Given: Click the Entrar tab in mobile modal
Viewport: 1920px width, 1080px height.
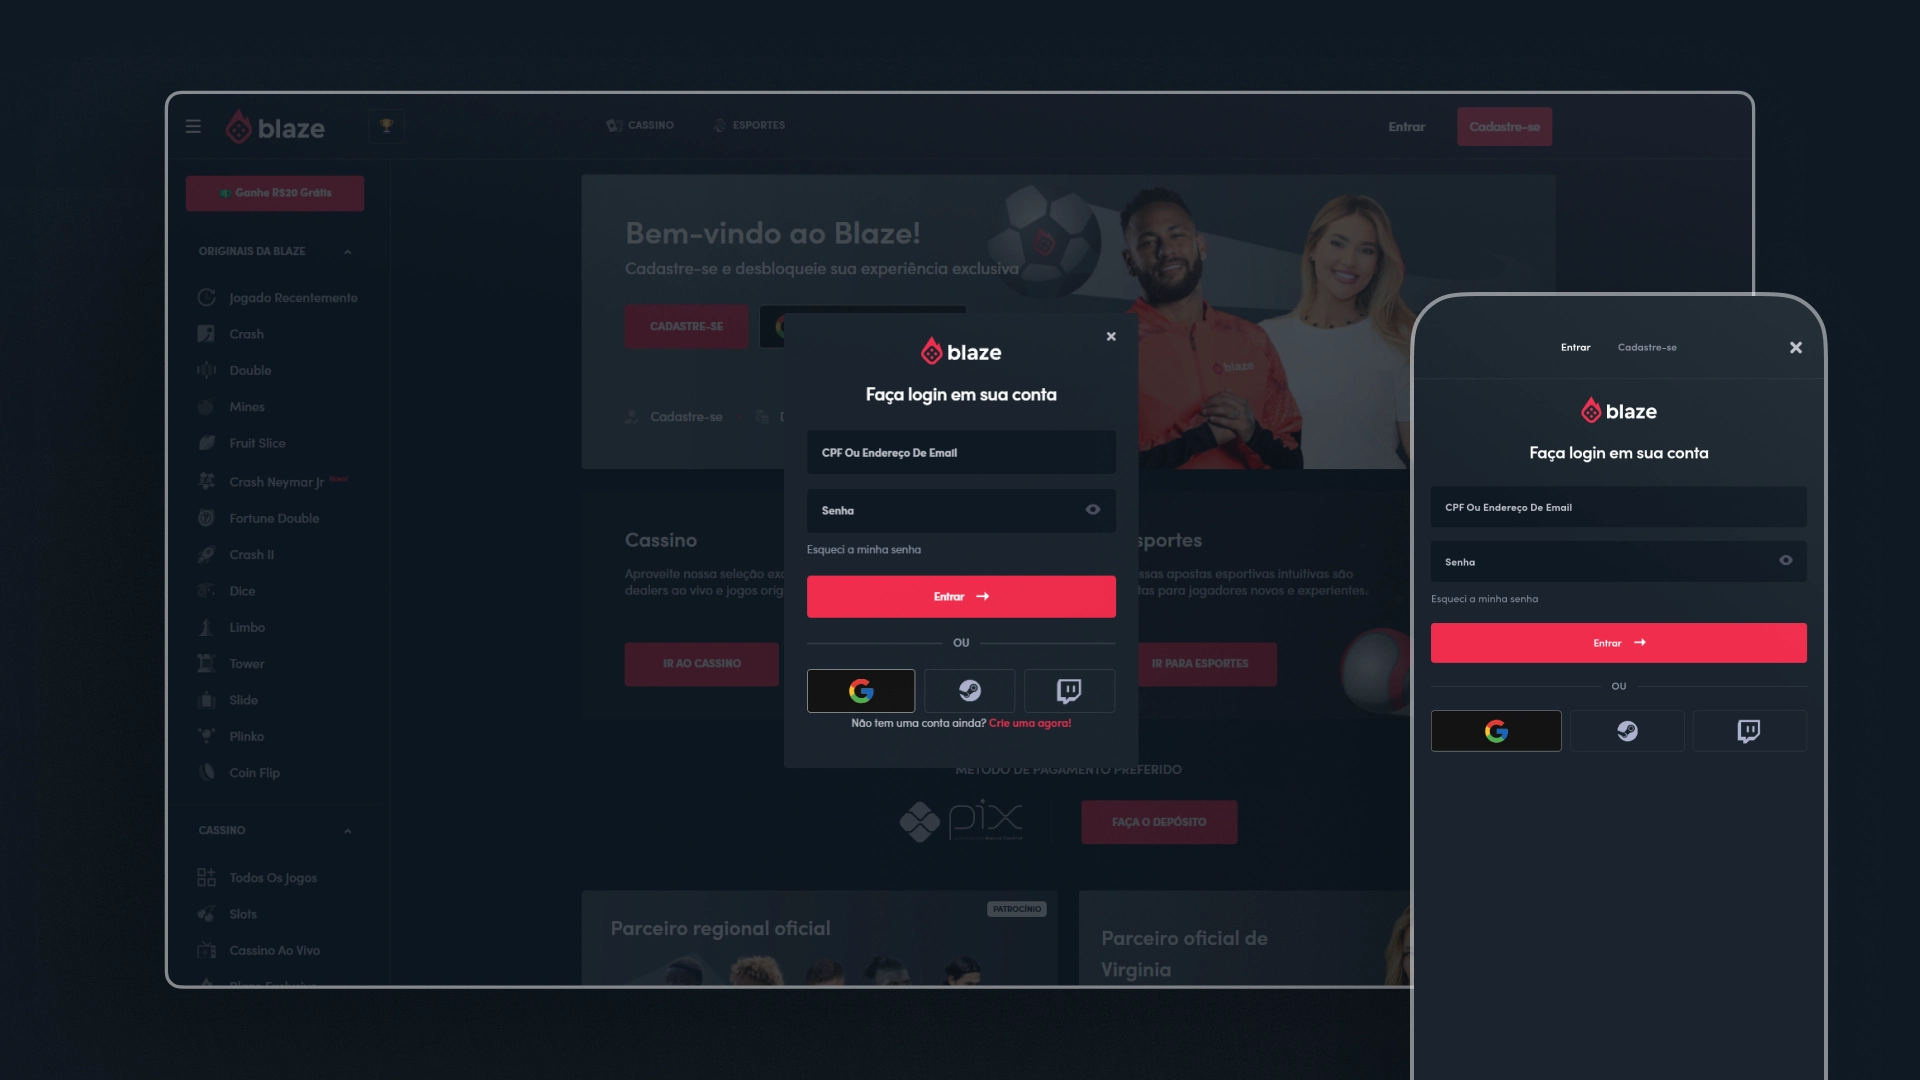Looking at the screenshot, I should [1576, 345].
